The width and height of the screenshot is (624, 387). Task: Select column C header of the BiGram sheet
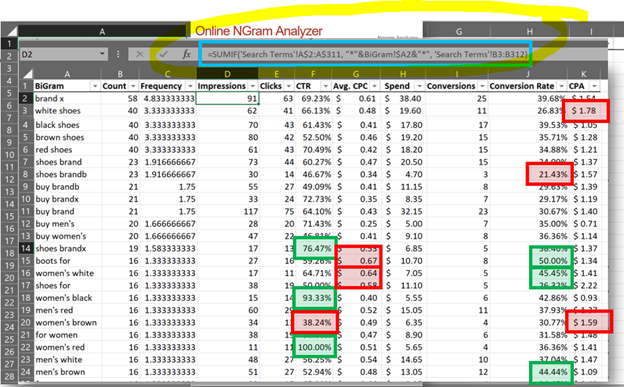tap(167, 74)
